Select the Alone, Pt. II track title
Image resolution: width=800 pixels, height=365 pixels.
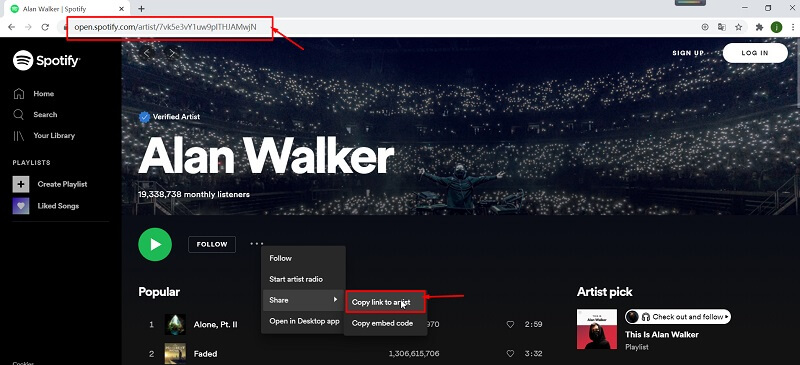click(x=215, y=324)
